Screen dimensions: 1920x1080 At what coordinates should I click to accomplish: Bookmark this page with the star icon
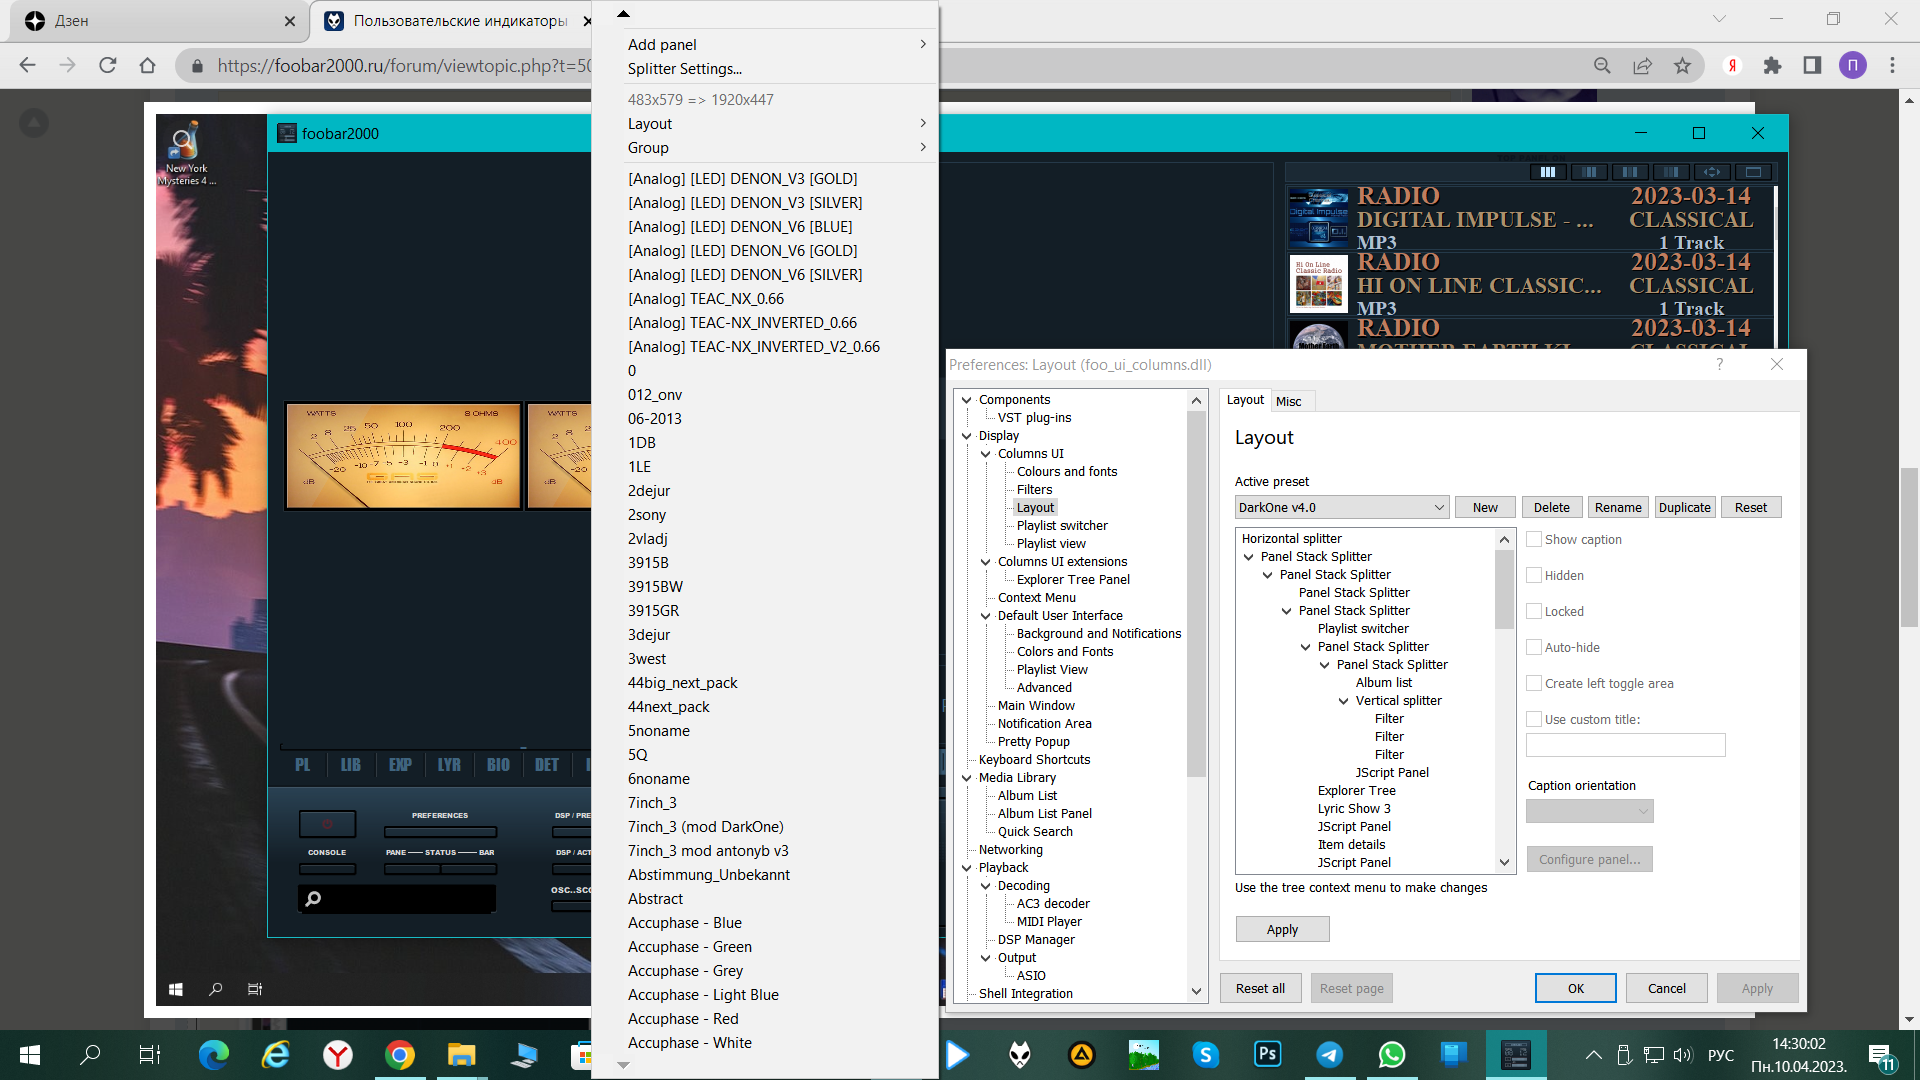[x=1682, y=66]
